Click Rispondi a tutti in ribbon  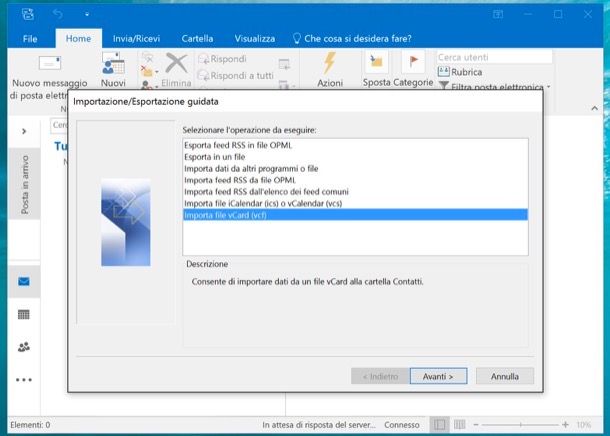coord(236,75)
